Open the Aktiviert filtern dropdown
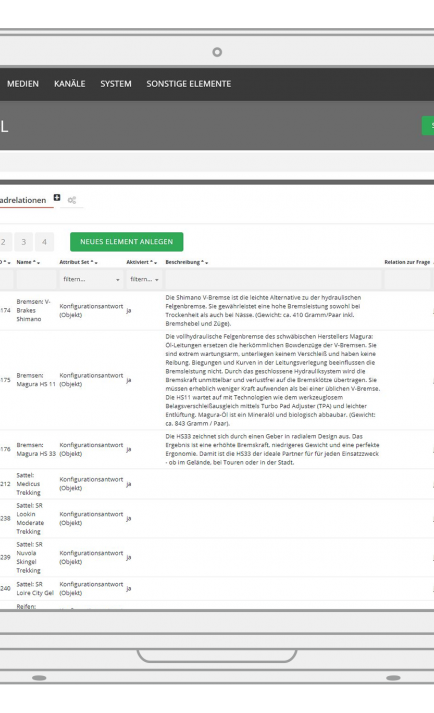The height and width of the screenshot is (713, 434). point(144,279)
